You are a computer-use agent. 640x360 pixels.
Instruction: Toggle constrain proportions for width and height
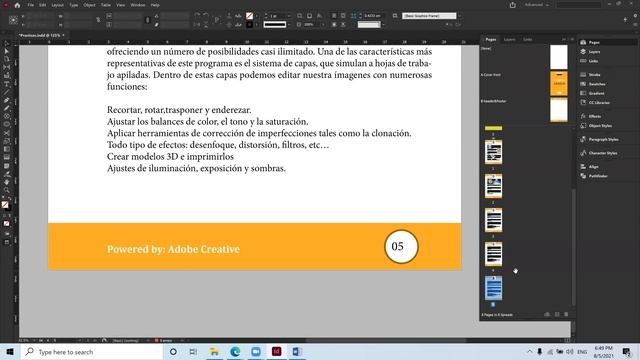tap(98, 20)
